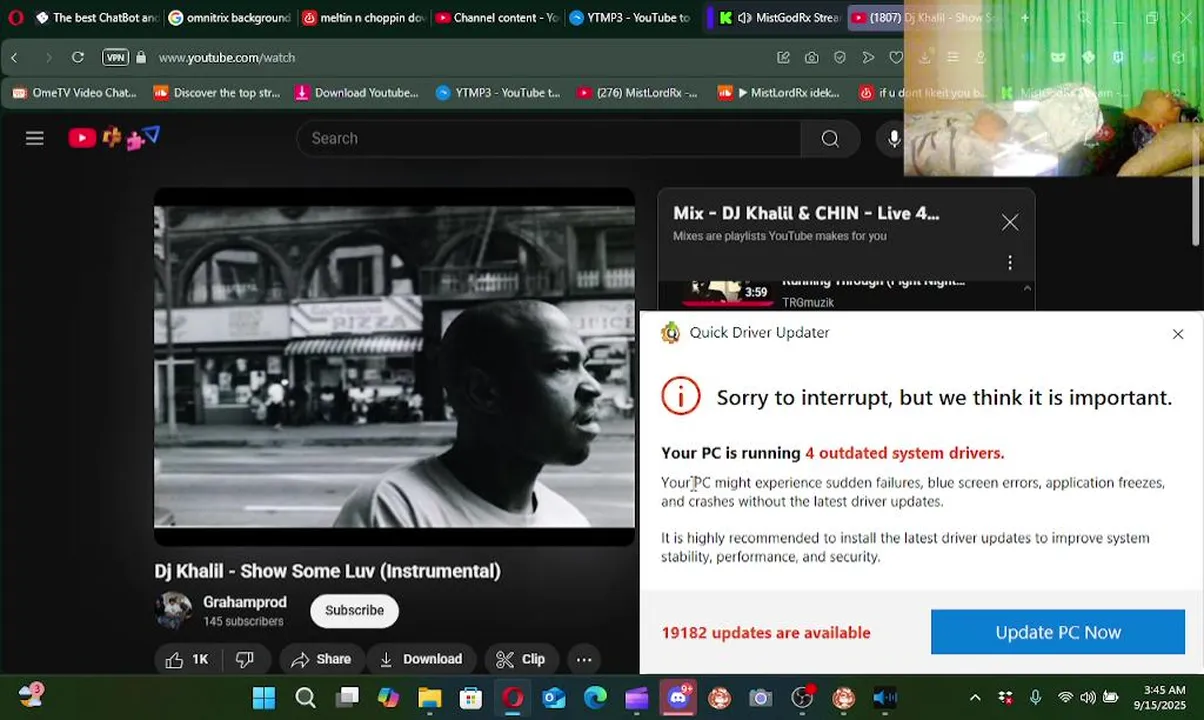Screen dimensions: 1204x720
Task: Close the Mix playlist panel
Action: (x=1010, y=222)
